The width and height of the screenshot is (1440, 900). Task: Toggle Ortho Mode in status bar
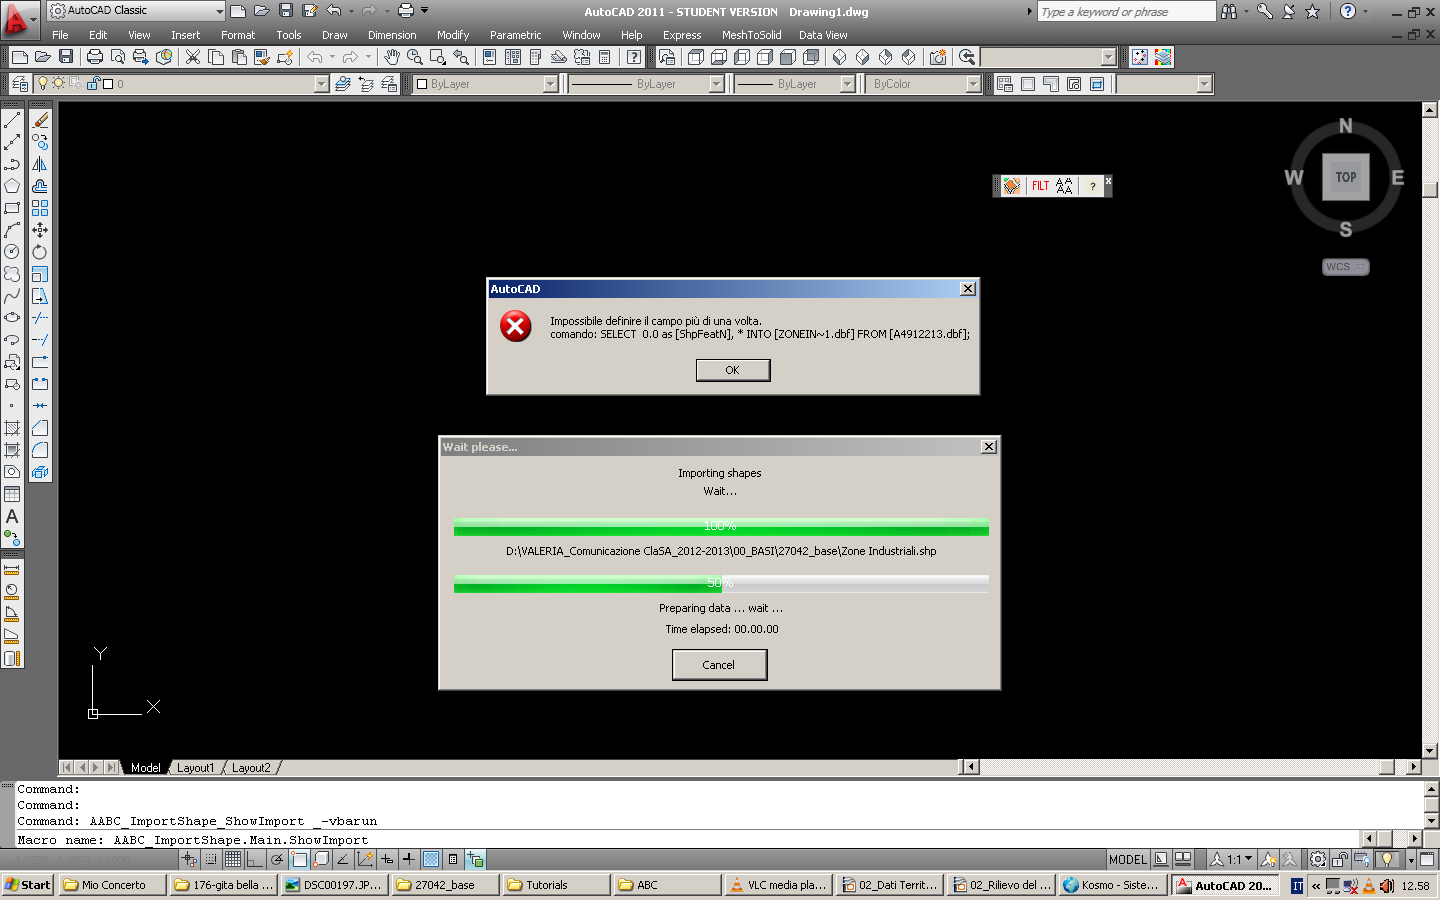(255, 859)
